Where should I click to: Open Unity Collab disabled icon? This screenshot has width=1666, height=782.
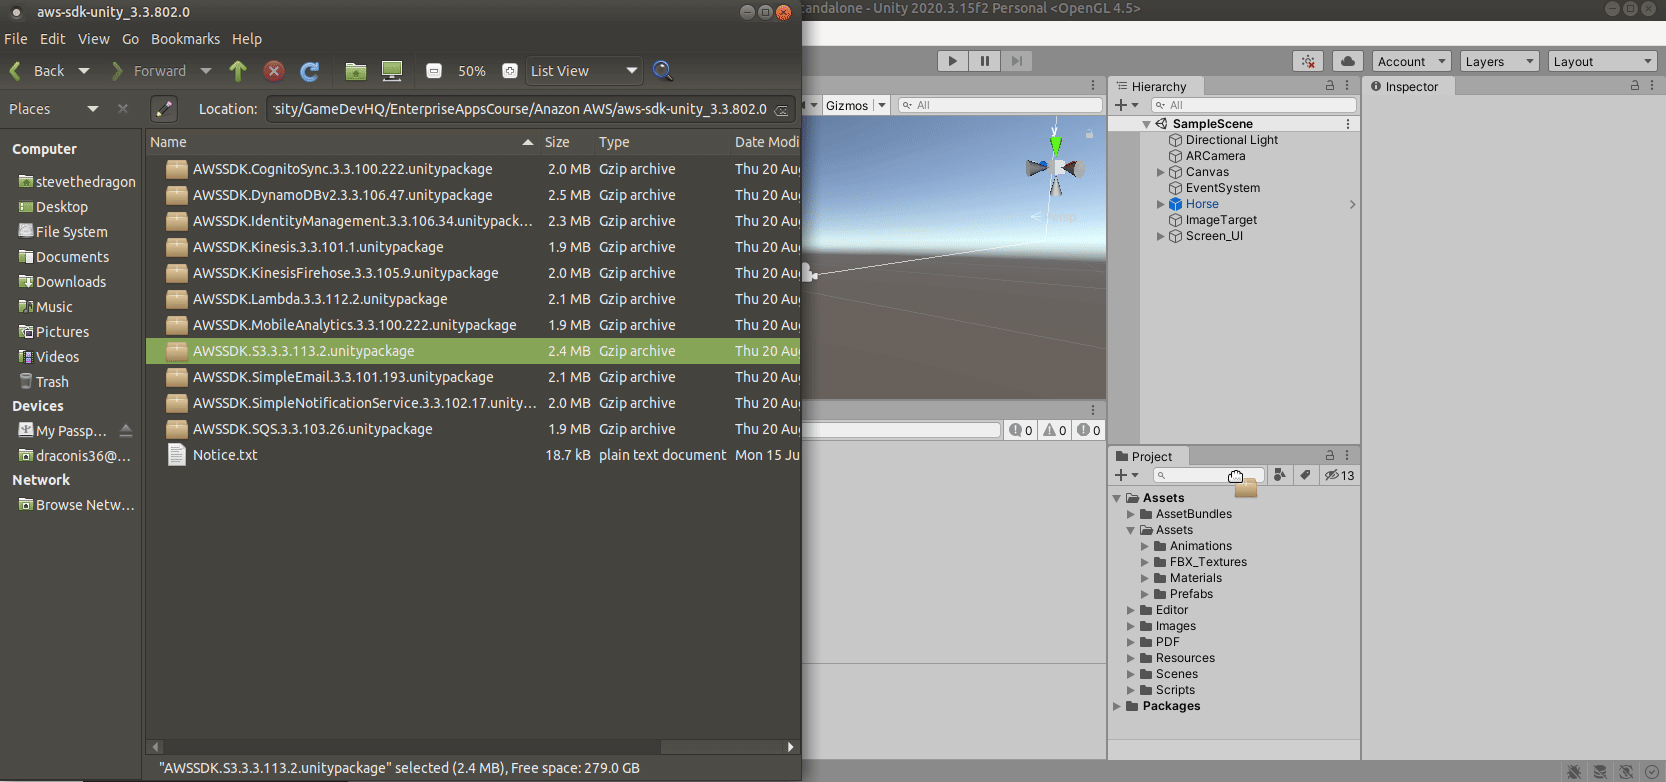pos(1308,62)
